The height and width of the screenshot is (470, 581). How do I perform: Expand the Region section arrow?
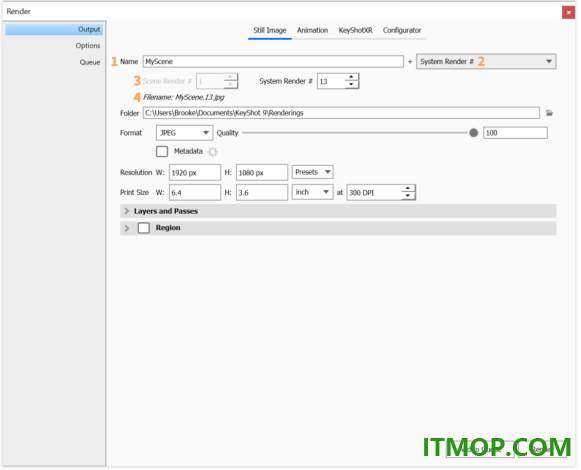click(127, 228)
